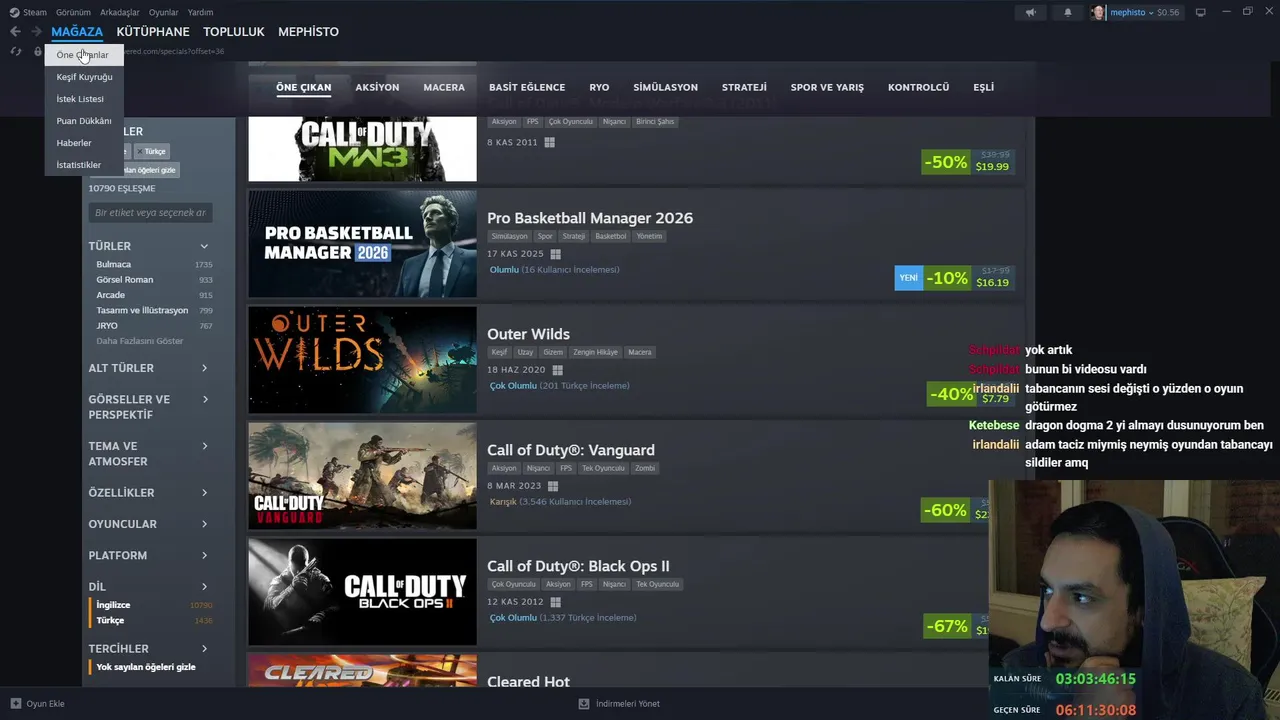Open the announcements megaphone icon
Screen dimensions: 1280x720
pos(1030,12)
